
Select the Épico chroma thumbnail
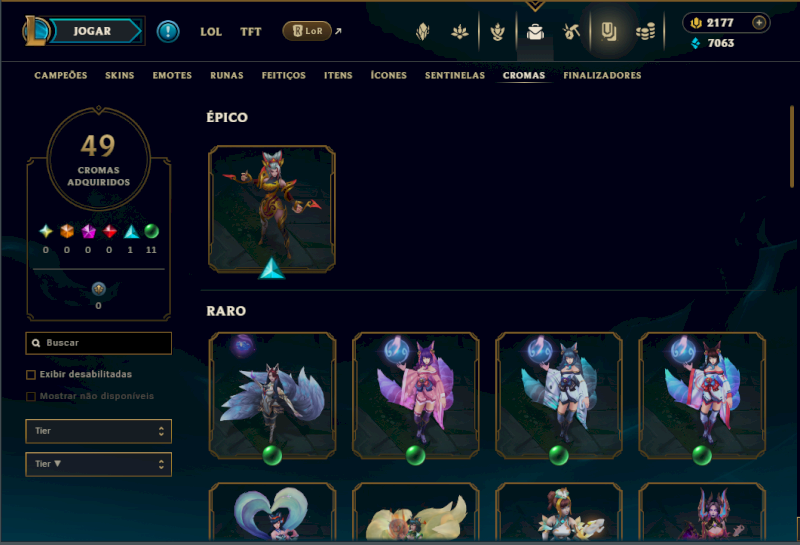(272, 210)
